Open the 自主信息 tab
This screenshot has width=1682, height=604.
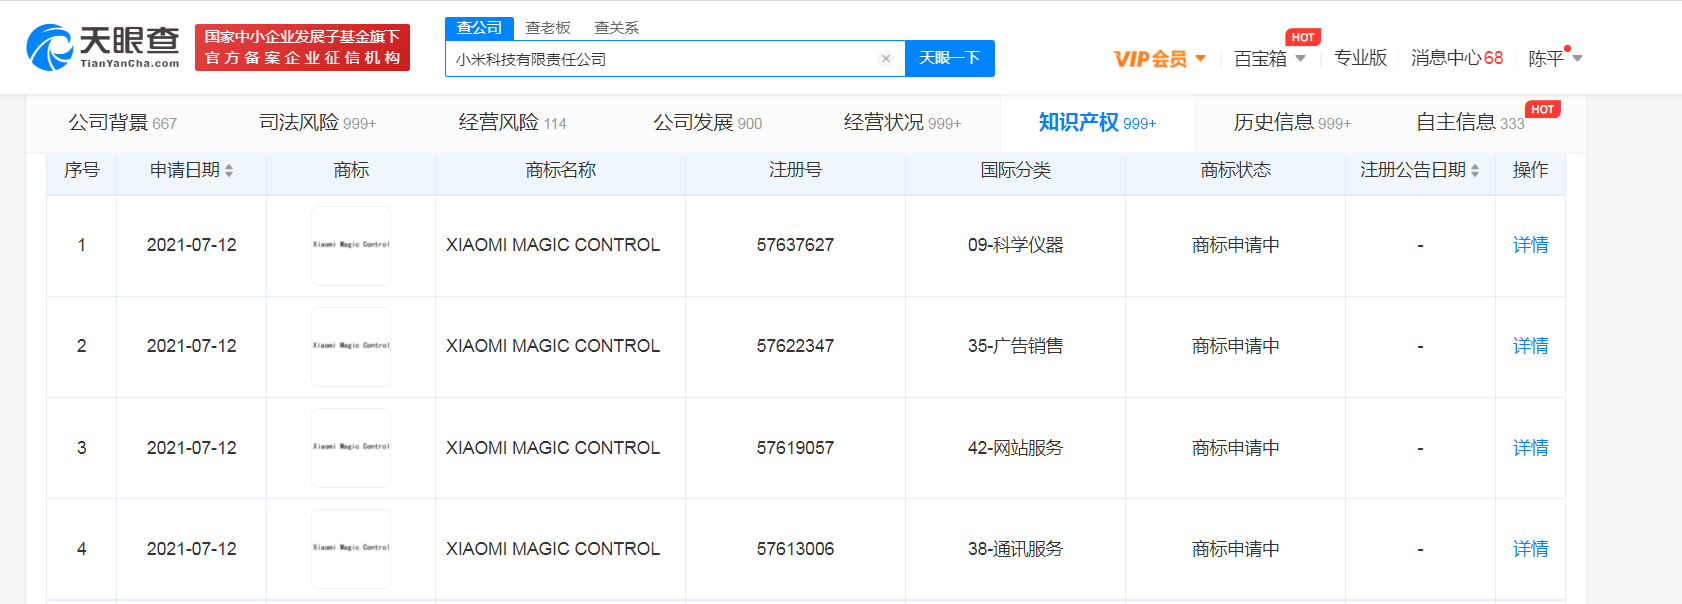tap(1470, 123)
